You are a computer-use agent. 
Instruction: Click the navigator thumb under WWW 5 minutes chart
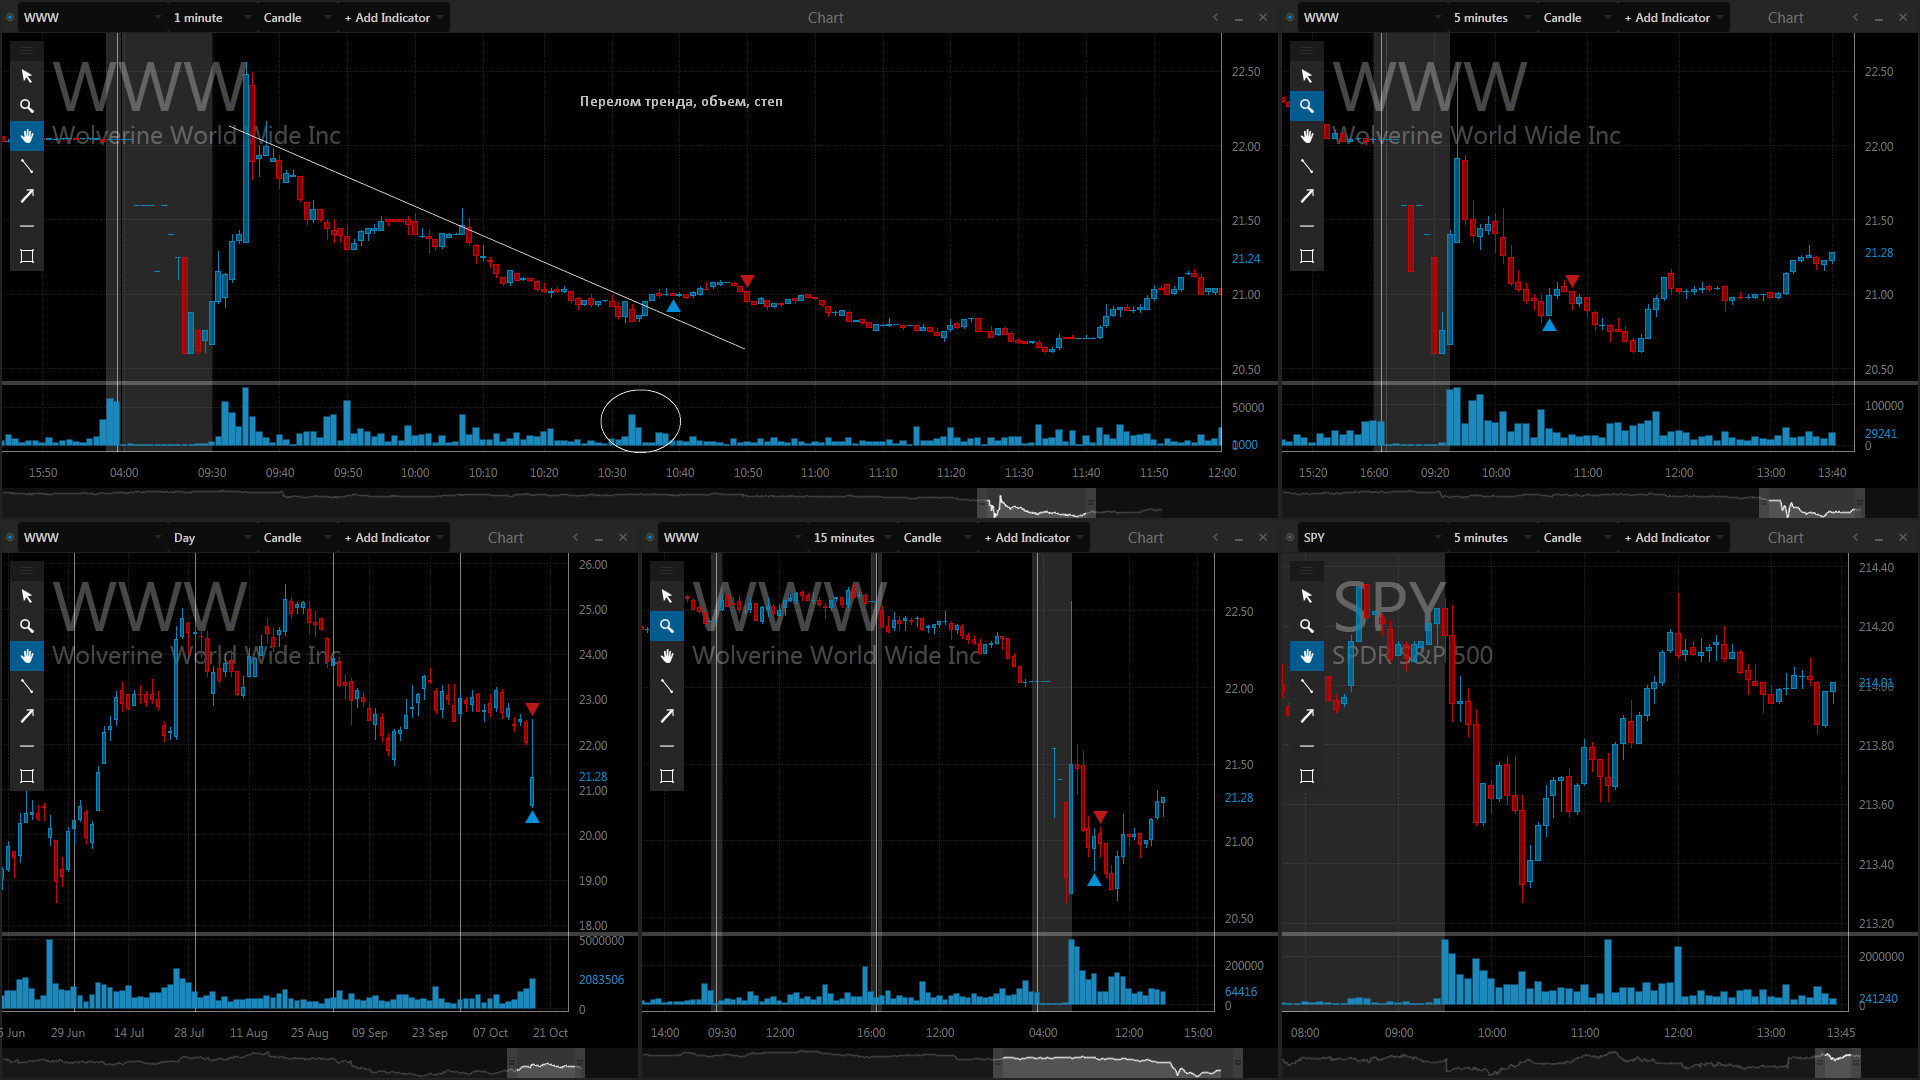point(1811,504)
